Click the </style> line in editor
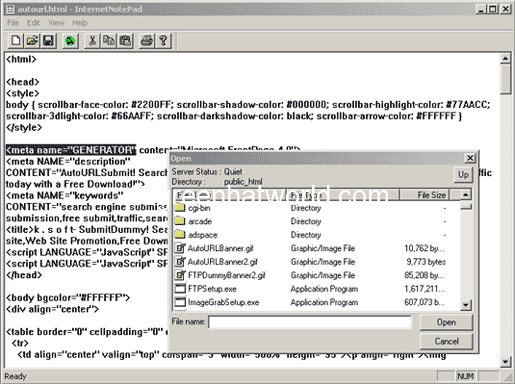This screenshot has height=384, width=515. click(x=24, y=127)
